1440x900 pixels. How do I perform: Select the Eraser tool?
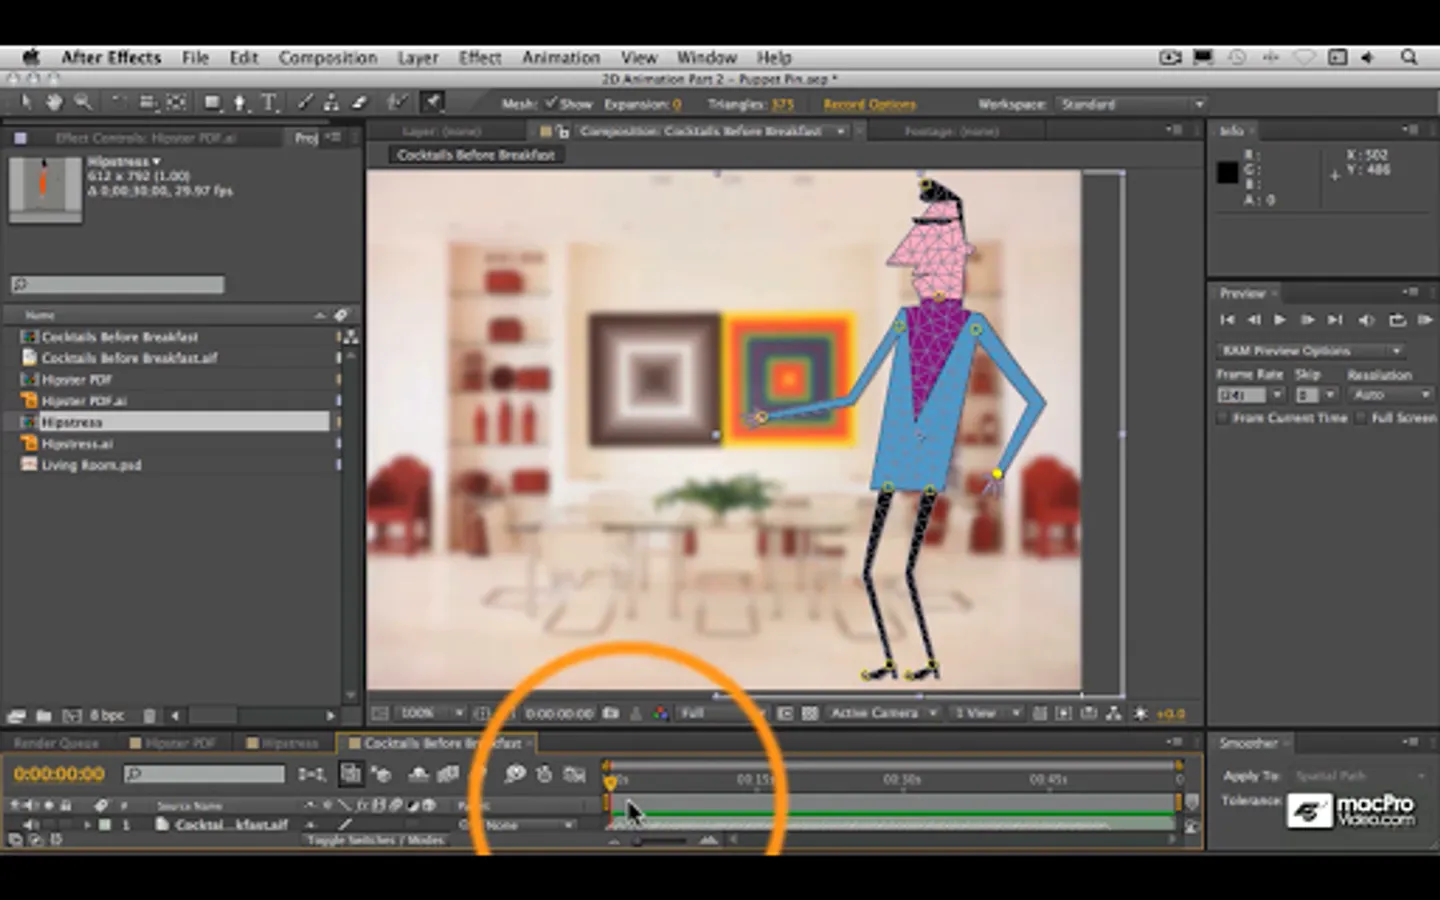tap(359, 102)
